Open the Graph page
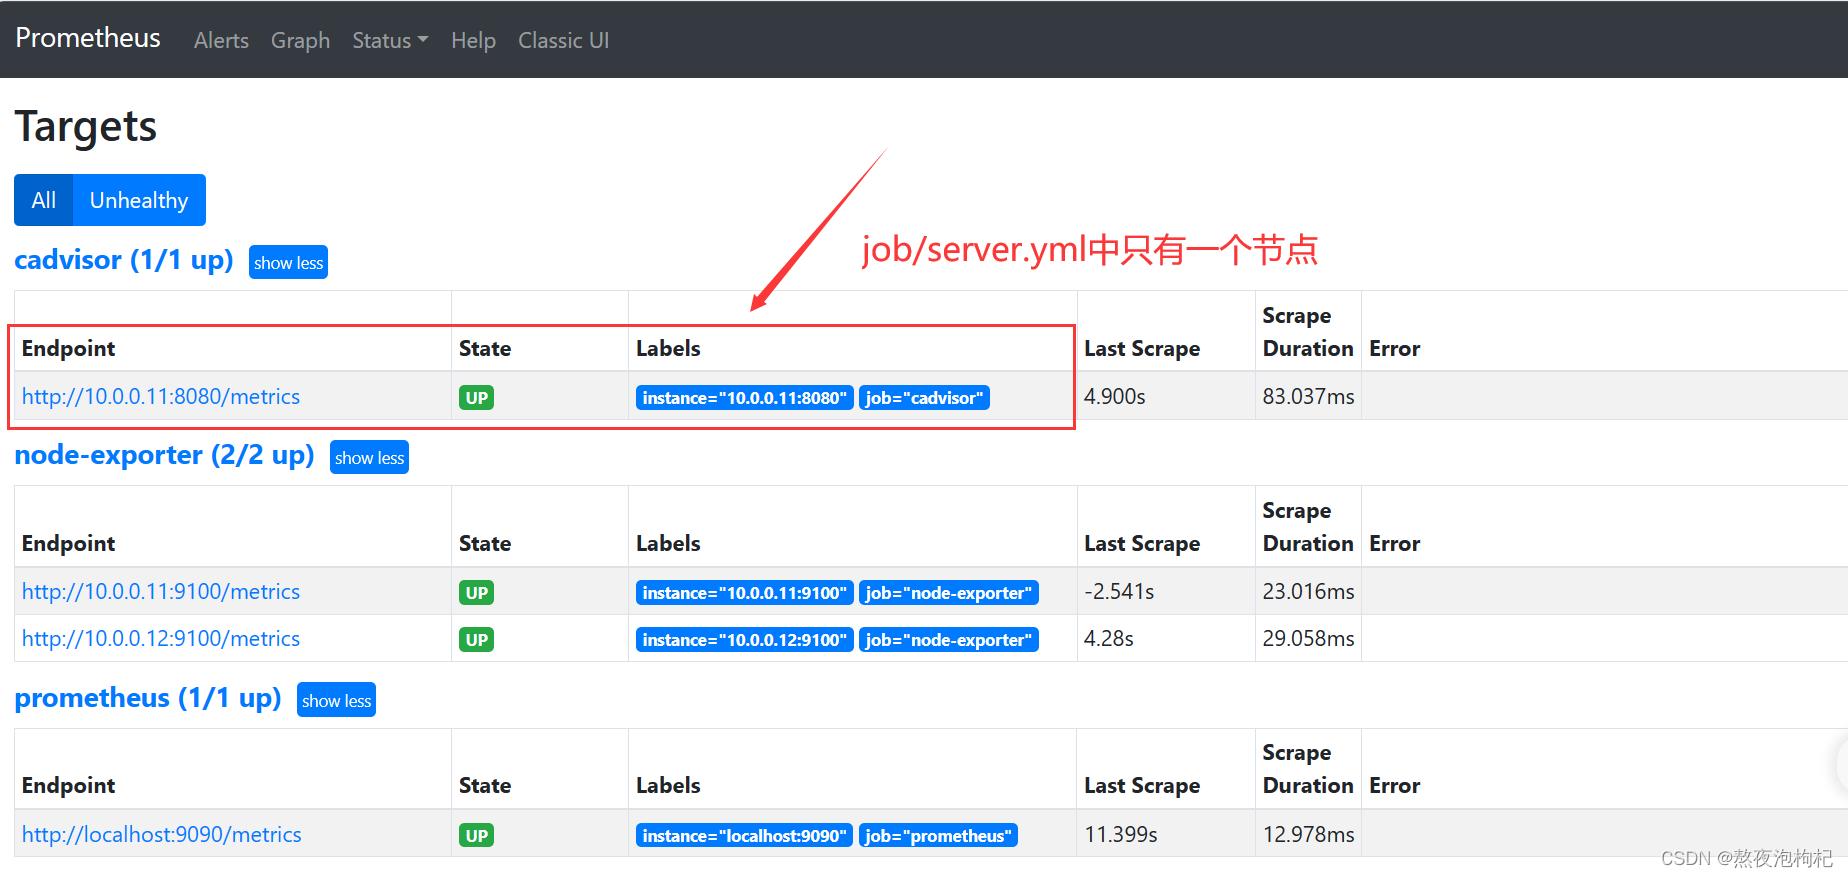Image resolution: width=1848 pixels, height=878 pixels. [x=300, y=40]
